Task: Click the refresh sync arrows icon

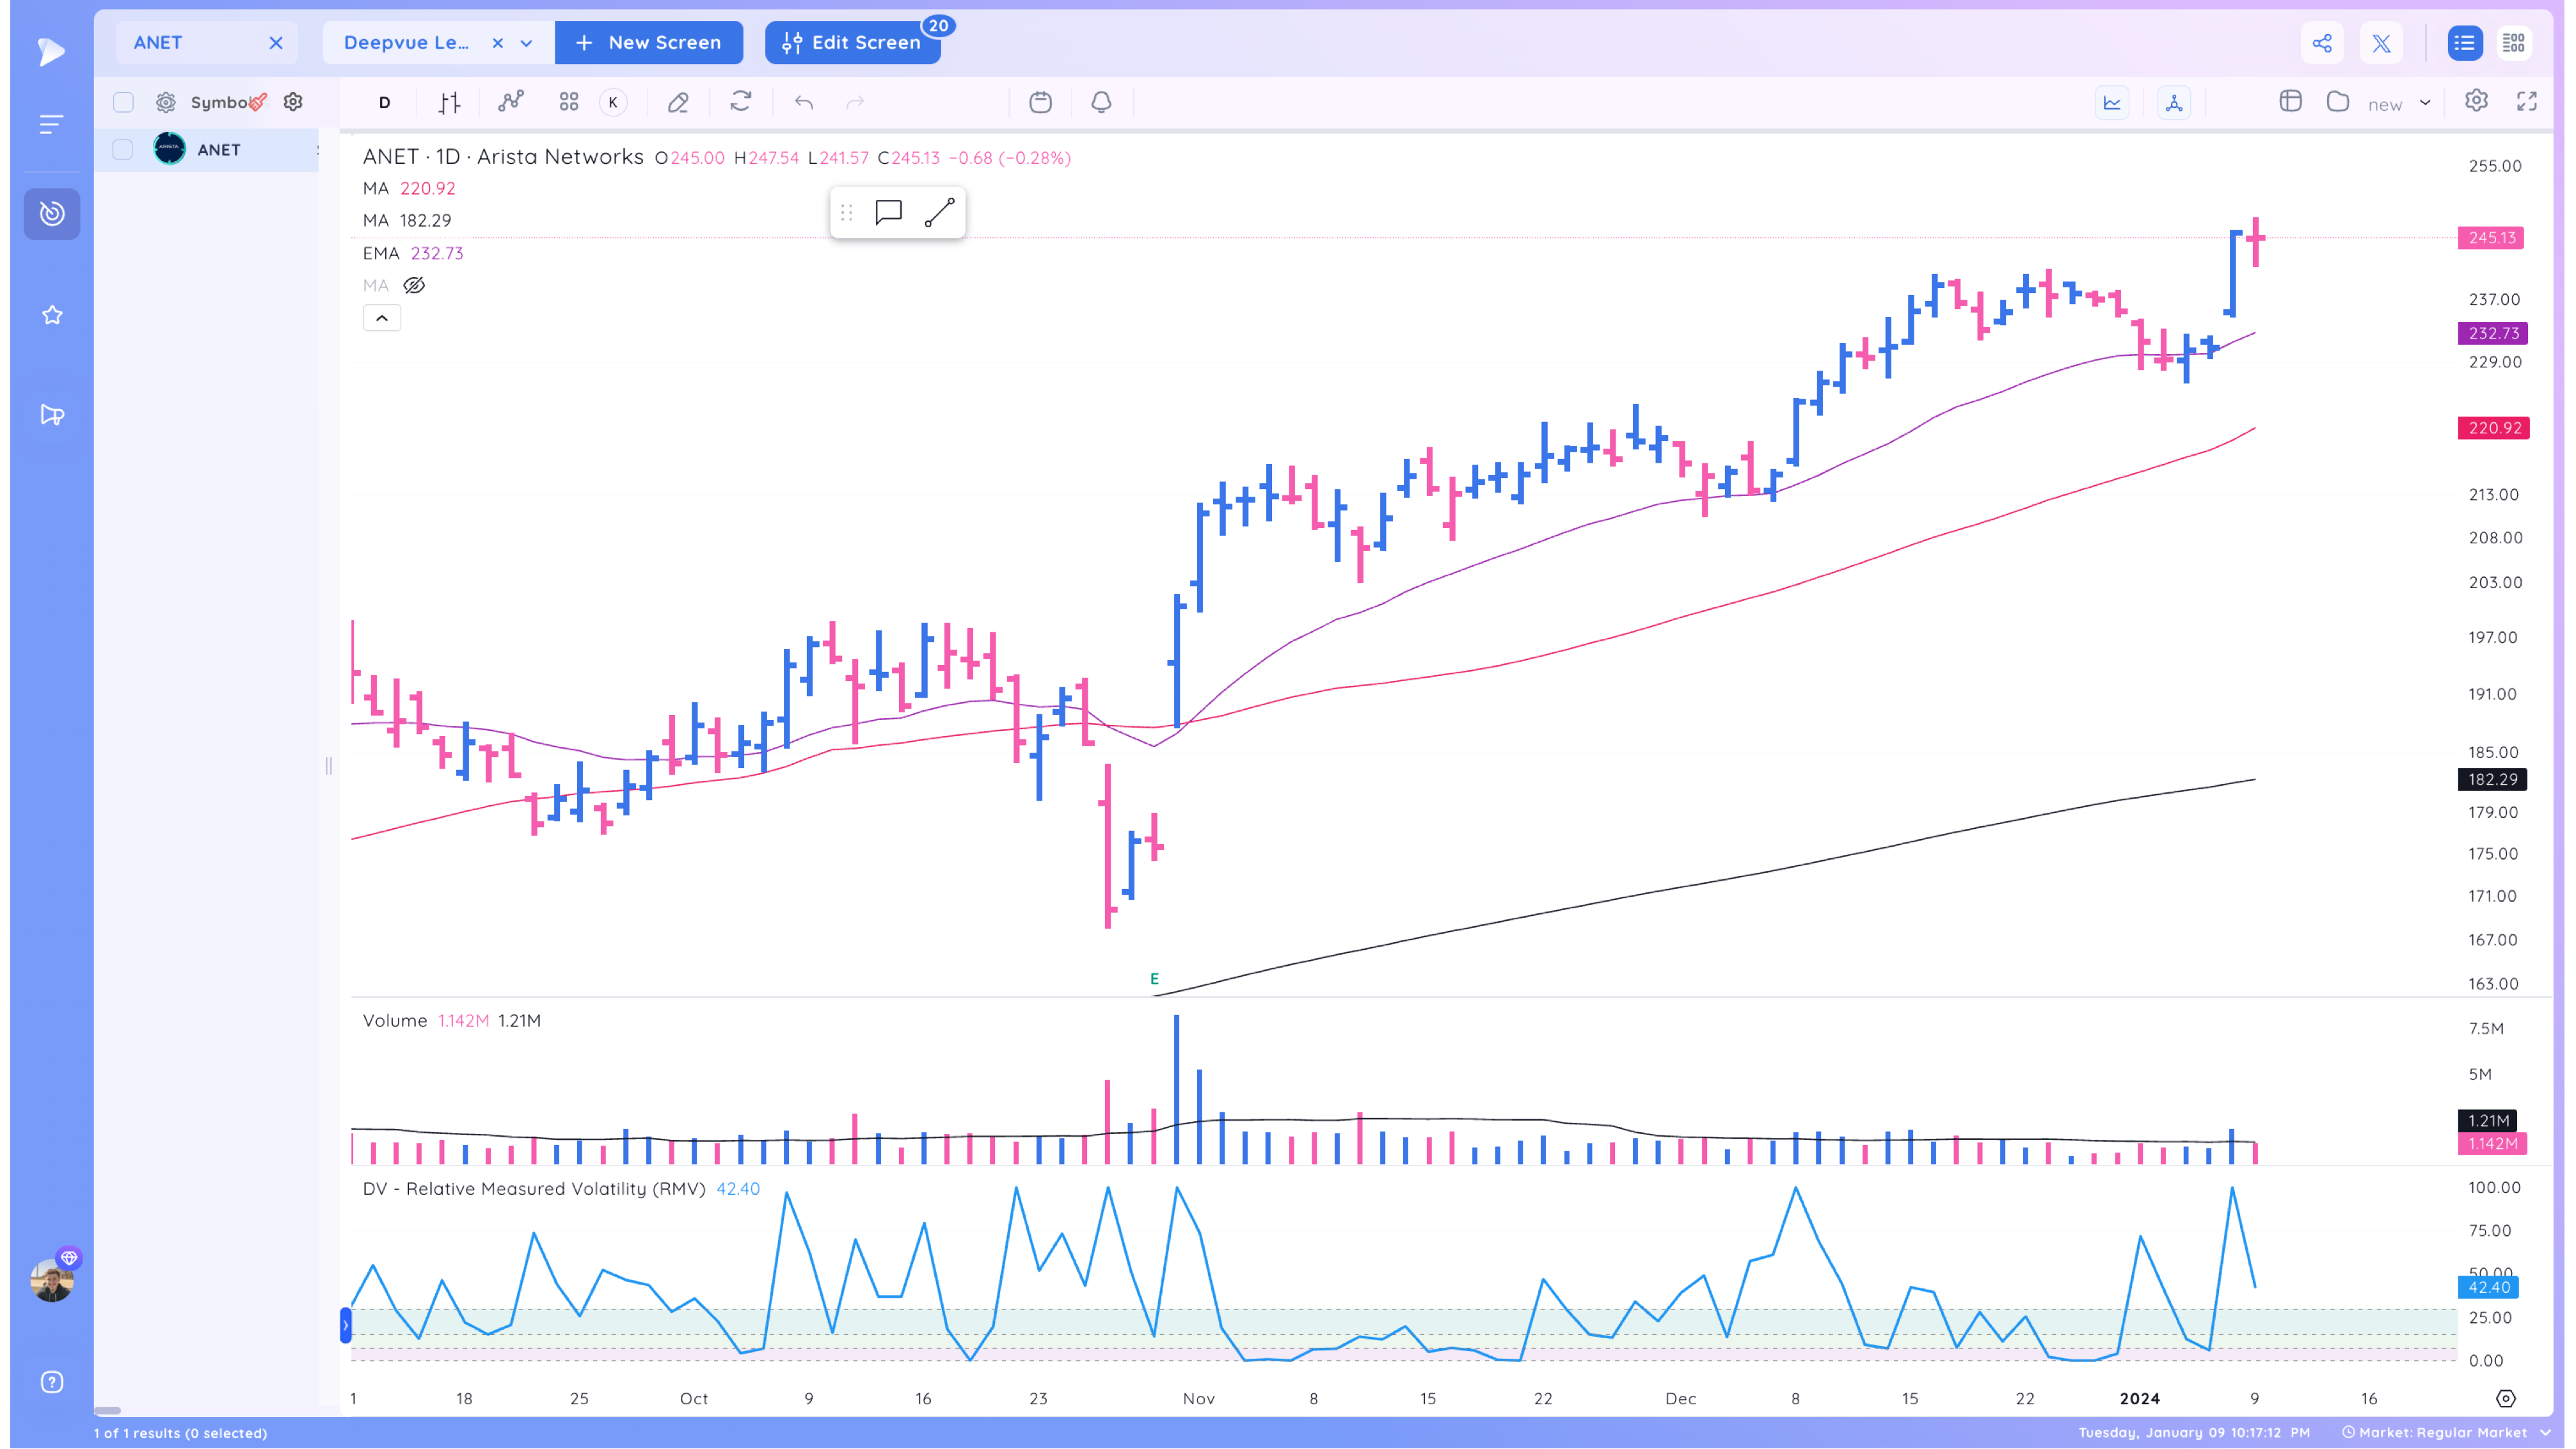Action: [x=740, y=101]
